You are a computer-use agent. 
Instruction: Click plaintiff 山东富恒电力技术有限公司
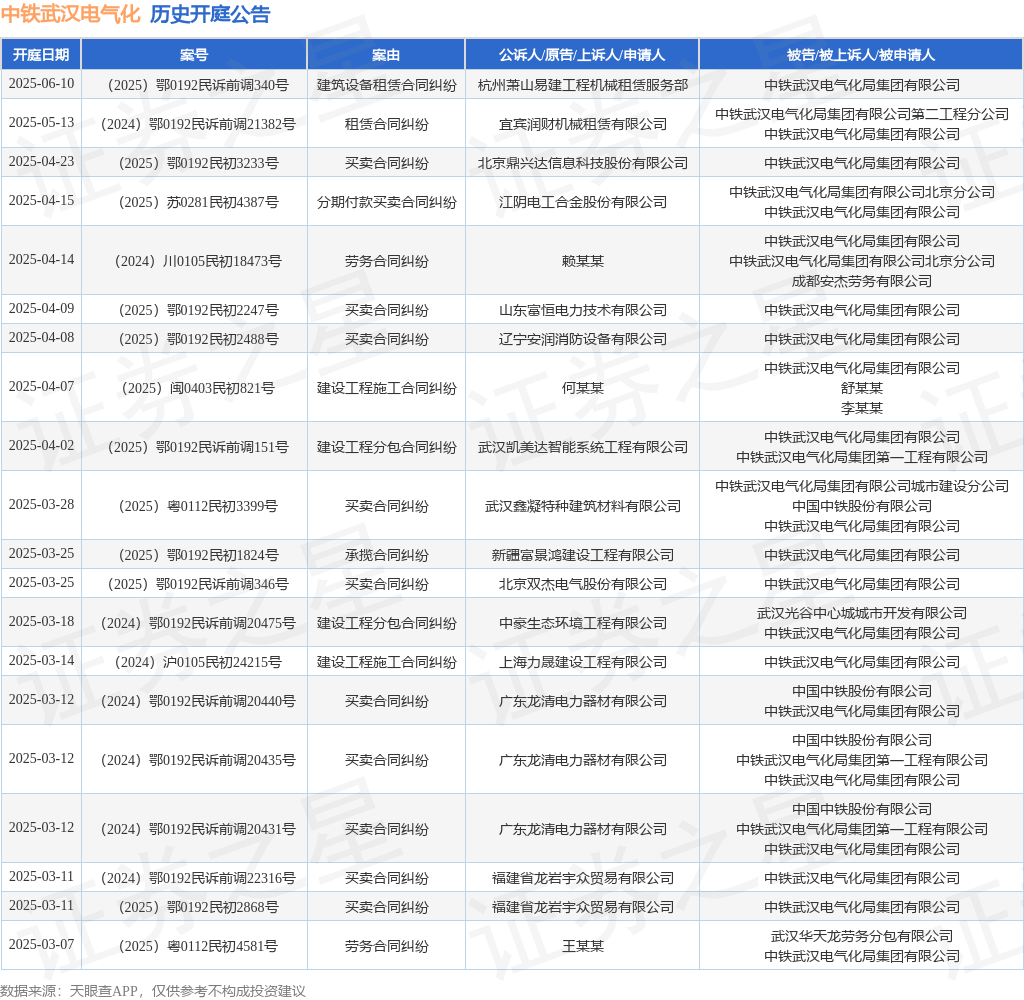click(583, 310)
